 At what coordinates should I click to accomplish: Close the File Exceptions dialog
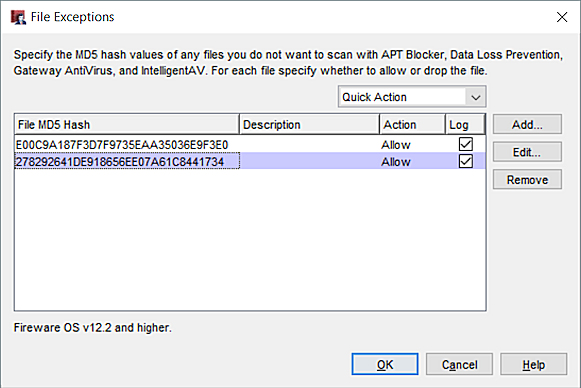click(x=562, y=17)
